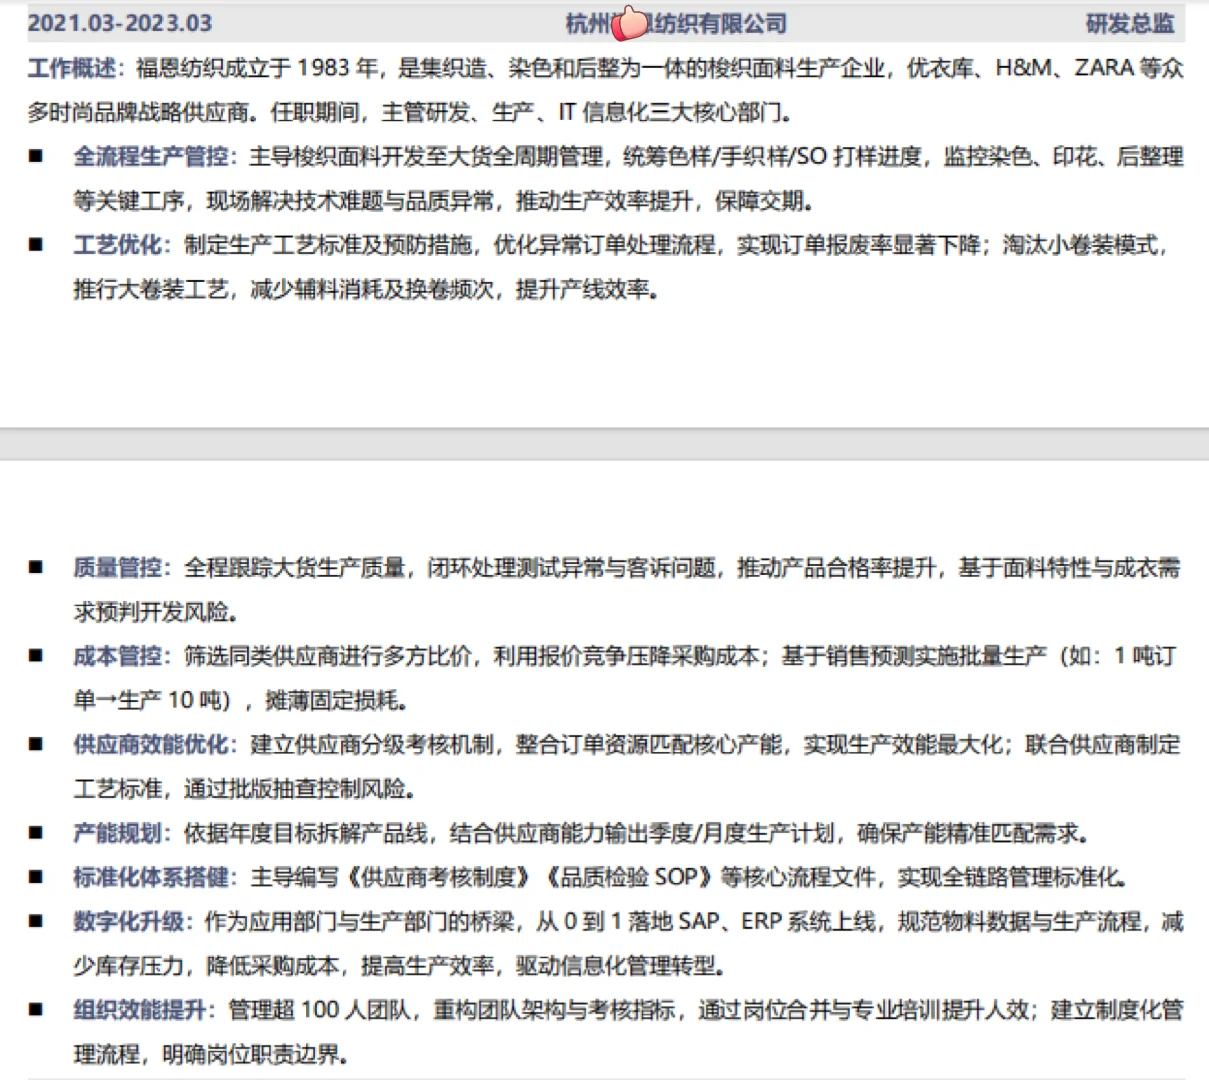Click the phrase 管理超 100 人团队

click(319, 1010)
